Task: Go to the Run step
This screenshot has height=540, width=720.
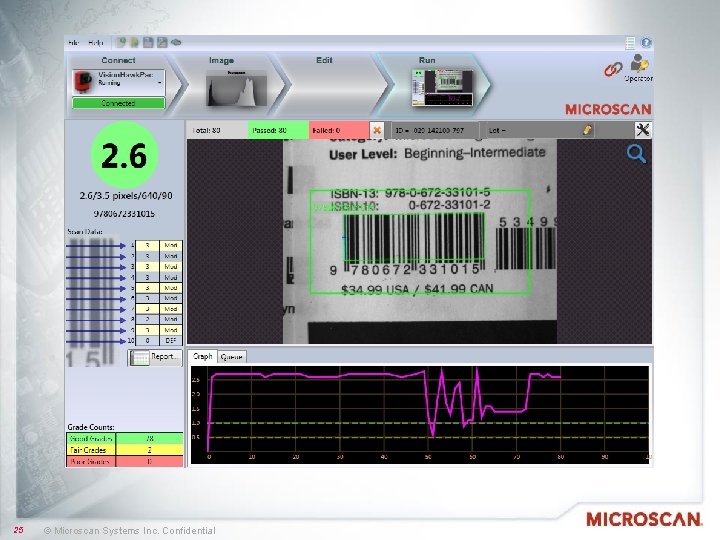Action: (427, 60)
